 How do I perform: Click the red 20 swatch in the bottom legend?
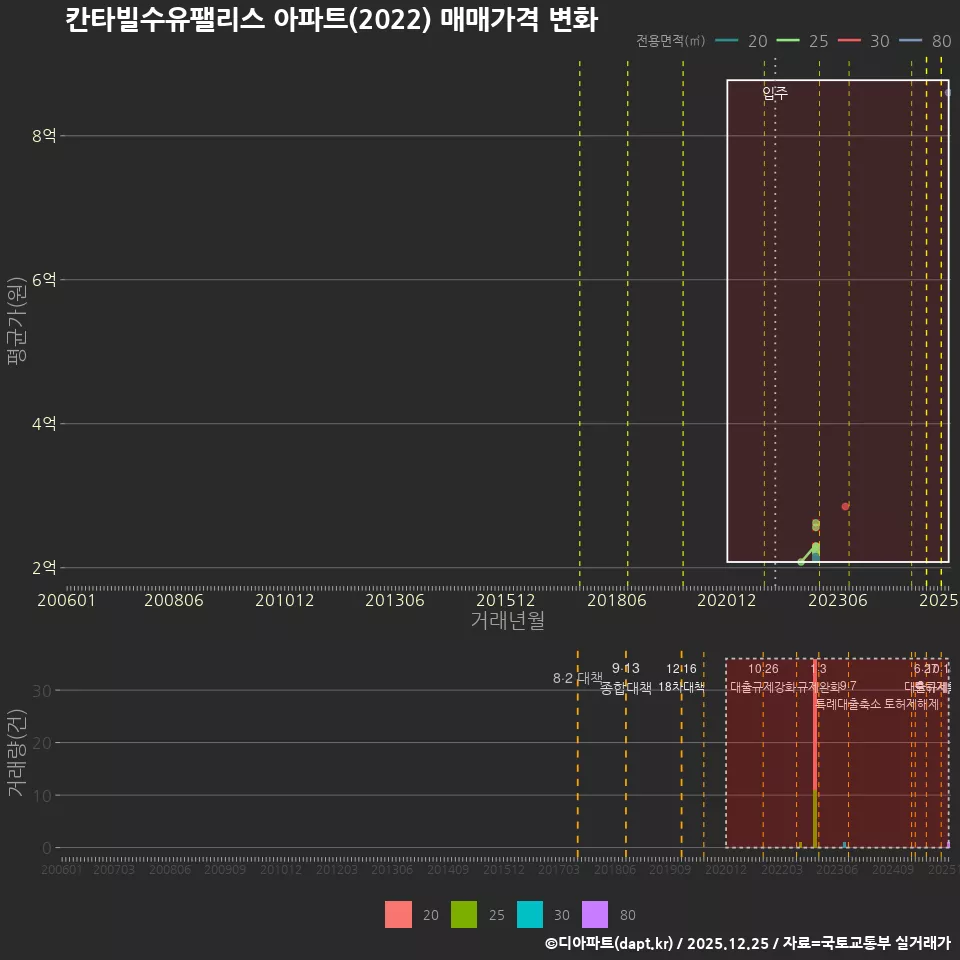click(x=396, y=915)
